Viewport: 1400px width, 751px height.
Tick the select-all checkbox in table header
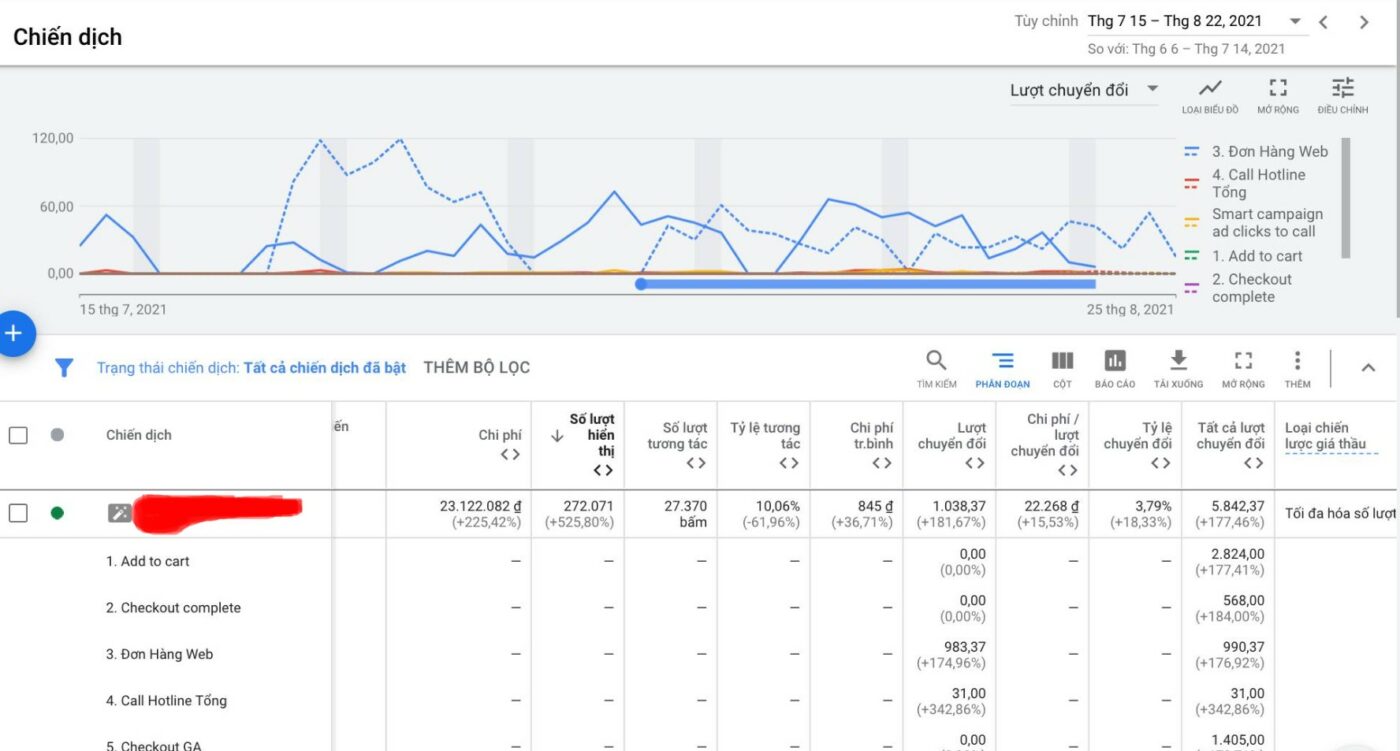pos(18,435)
